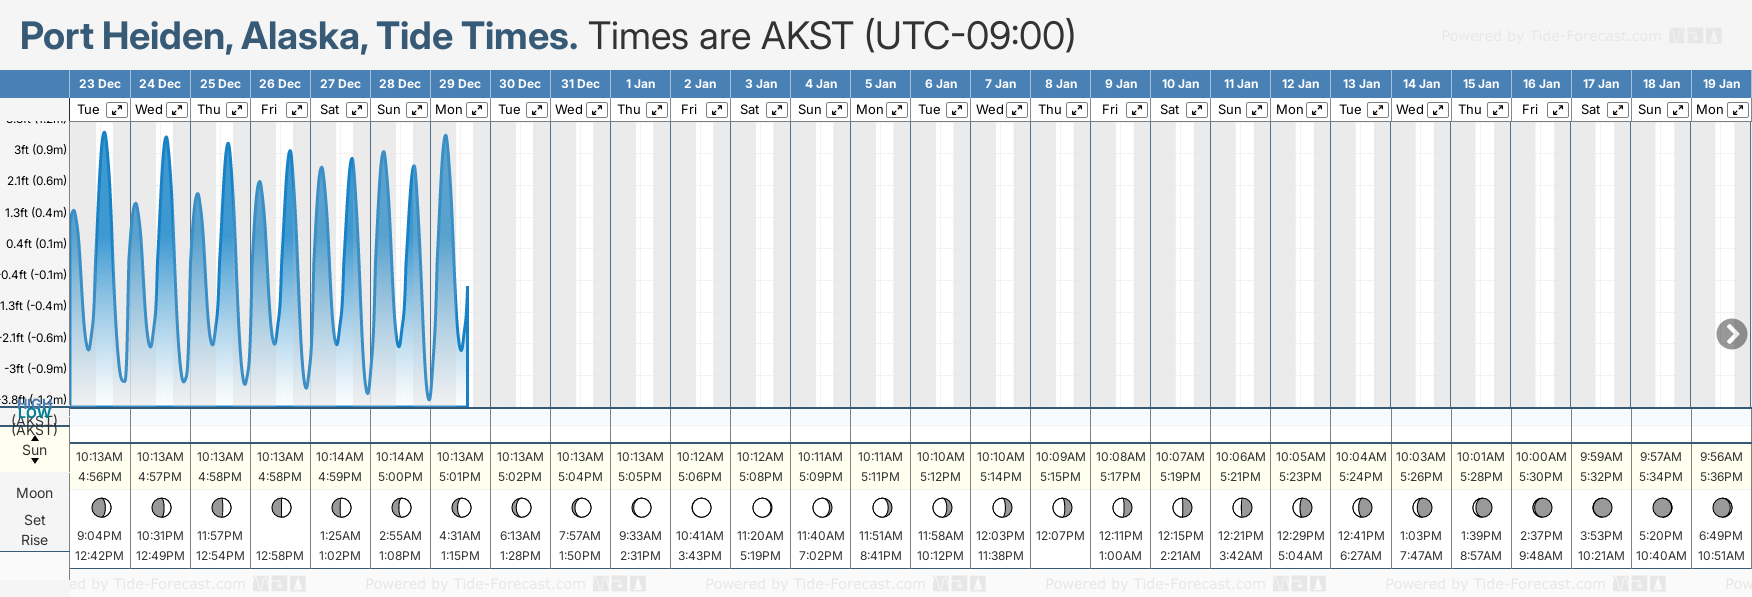Click the moon phase icon under 27 Dec
The height and width of the screenshot is (597, 1752).
click(341, 508)
